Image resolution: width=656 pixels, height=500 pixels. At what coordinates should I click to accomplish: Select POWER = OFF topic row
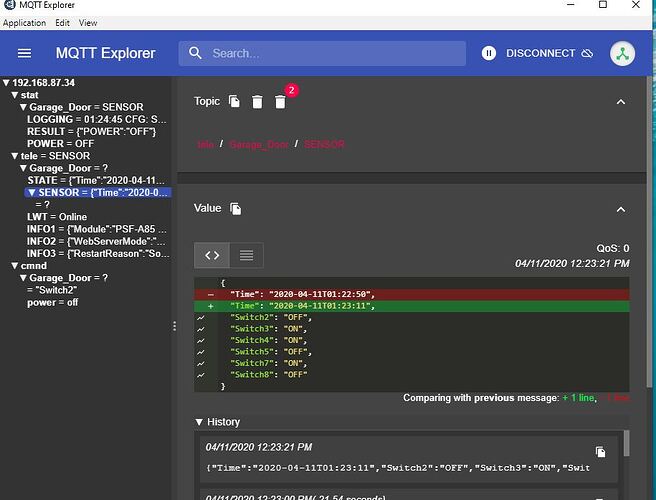tap(61, 144)
